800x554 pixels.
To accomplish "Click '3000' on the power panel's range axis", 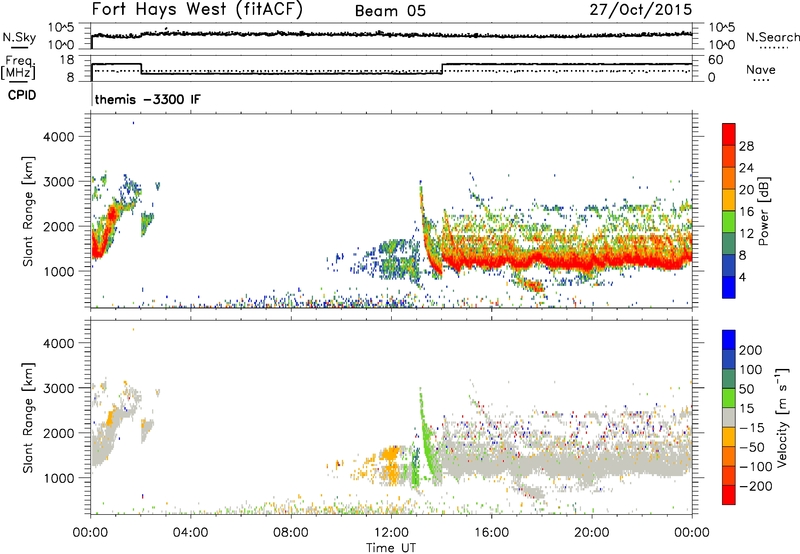I will 59,182.
